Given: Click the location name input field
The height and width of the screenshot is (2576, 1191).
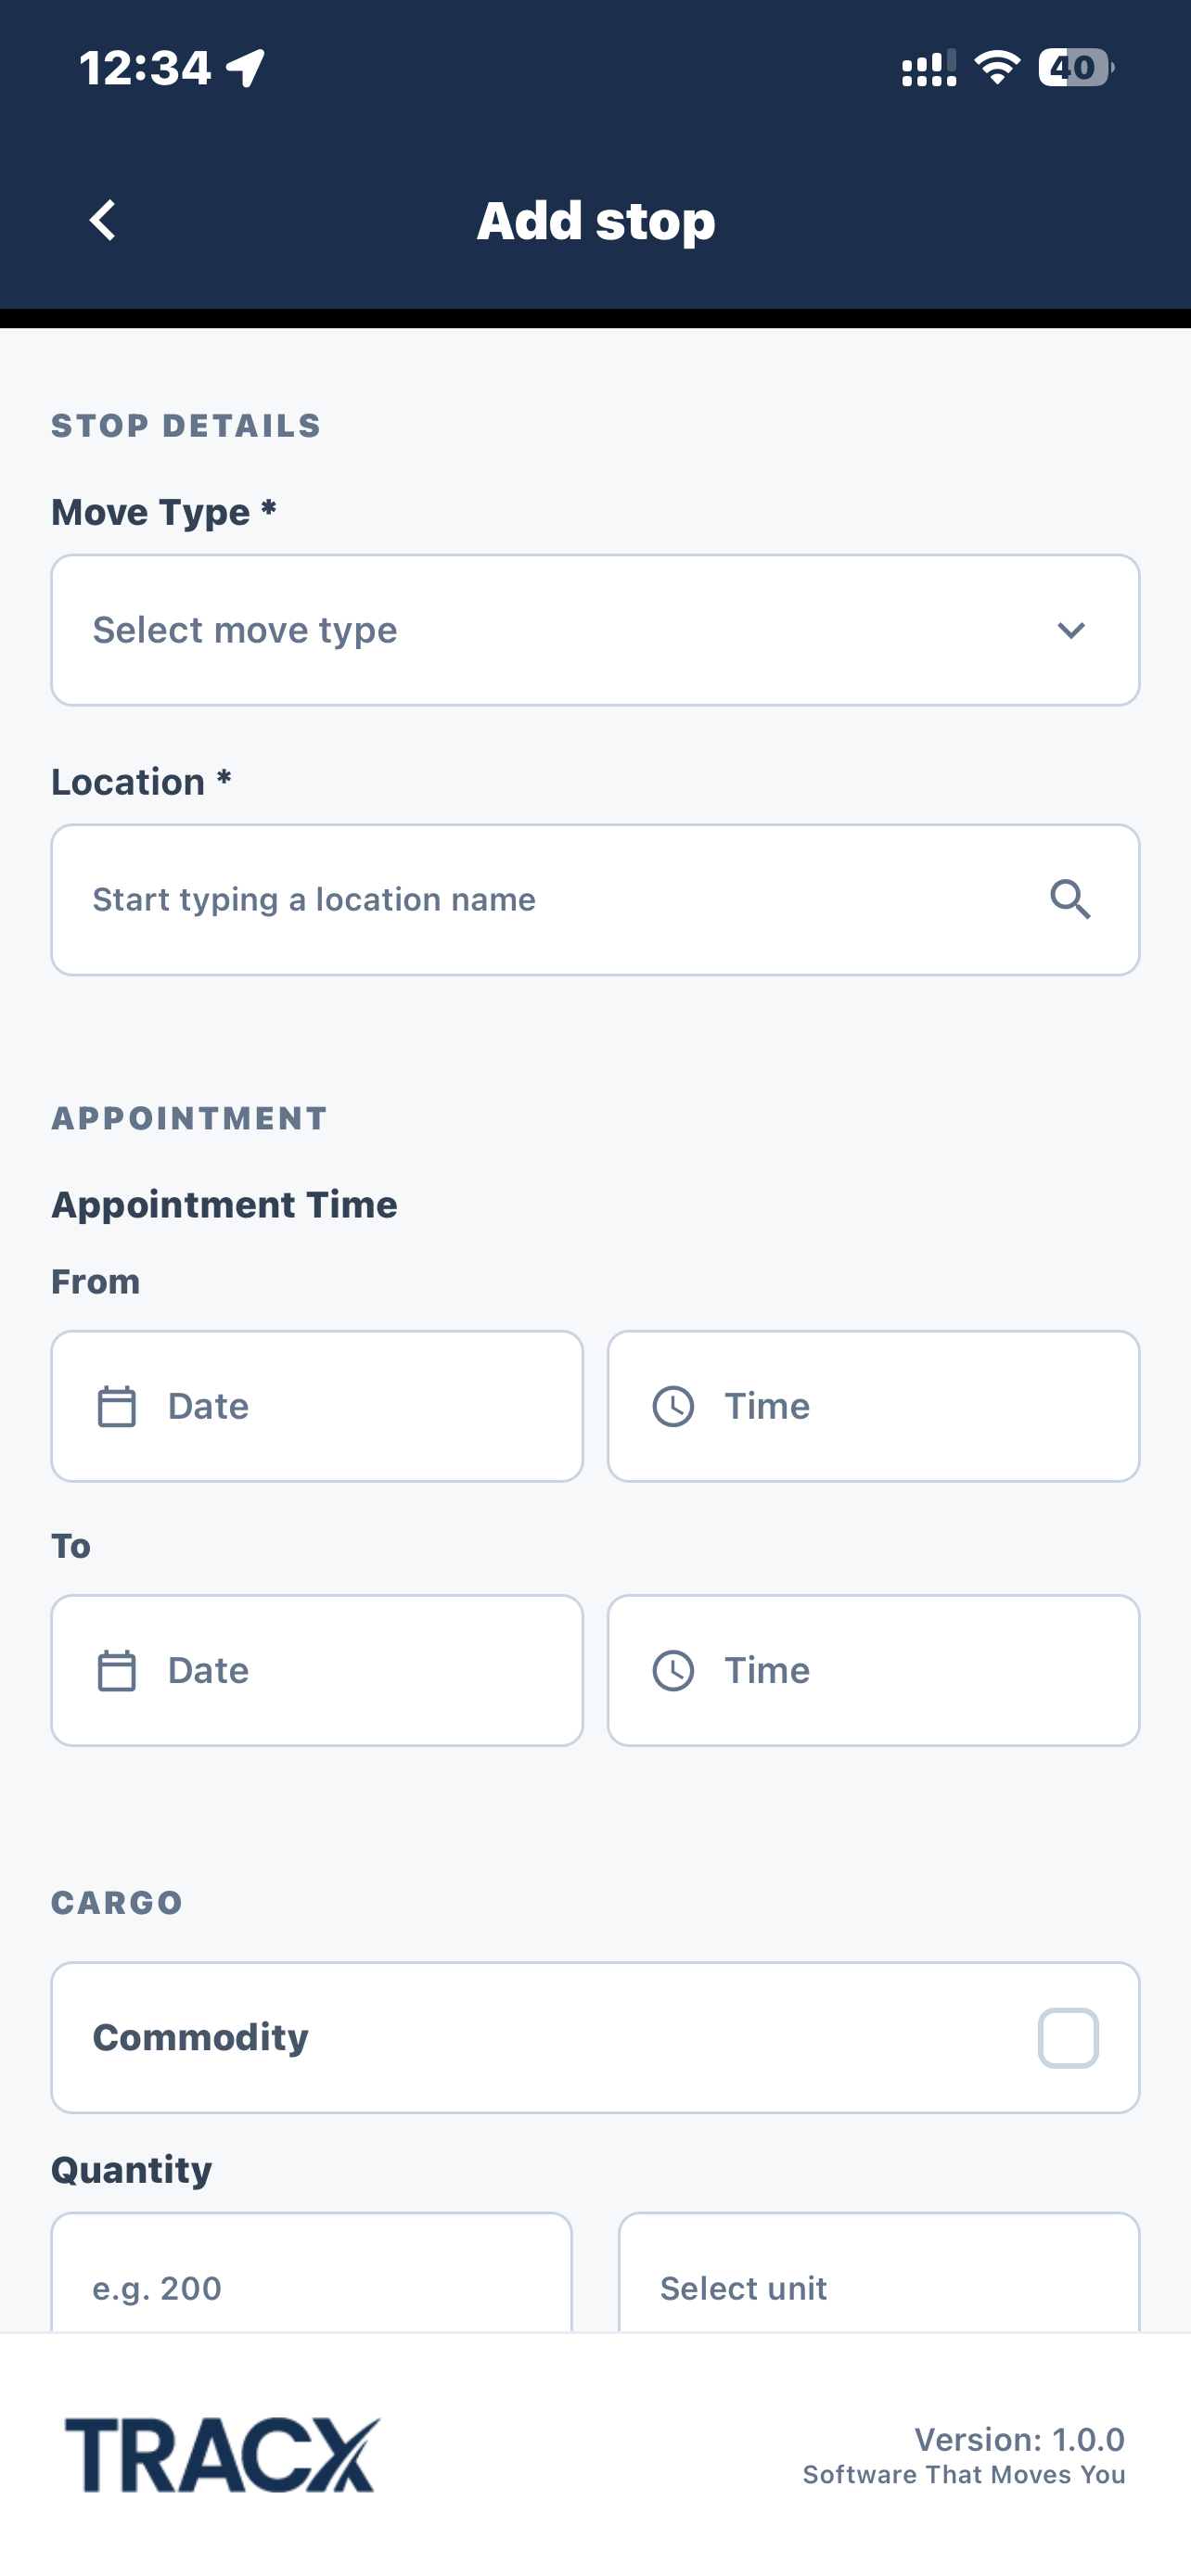Looking at the screenshot, I should pos(595,900).
